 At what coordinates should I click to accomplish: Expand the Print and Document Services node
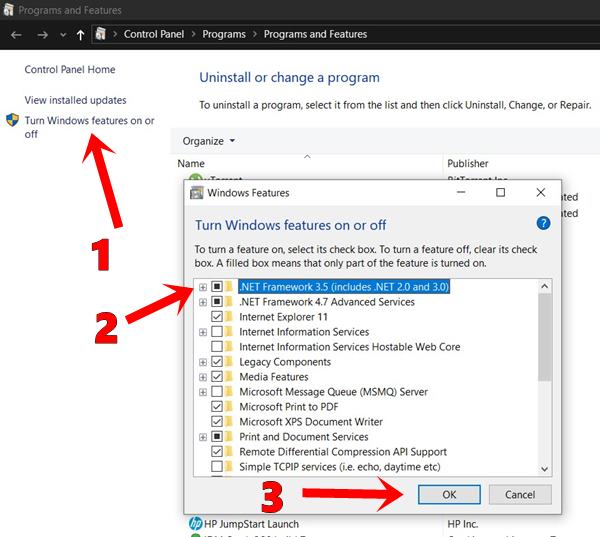pos(203,437)
